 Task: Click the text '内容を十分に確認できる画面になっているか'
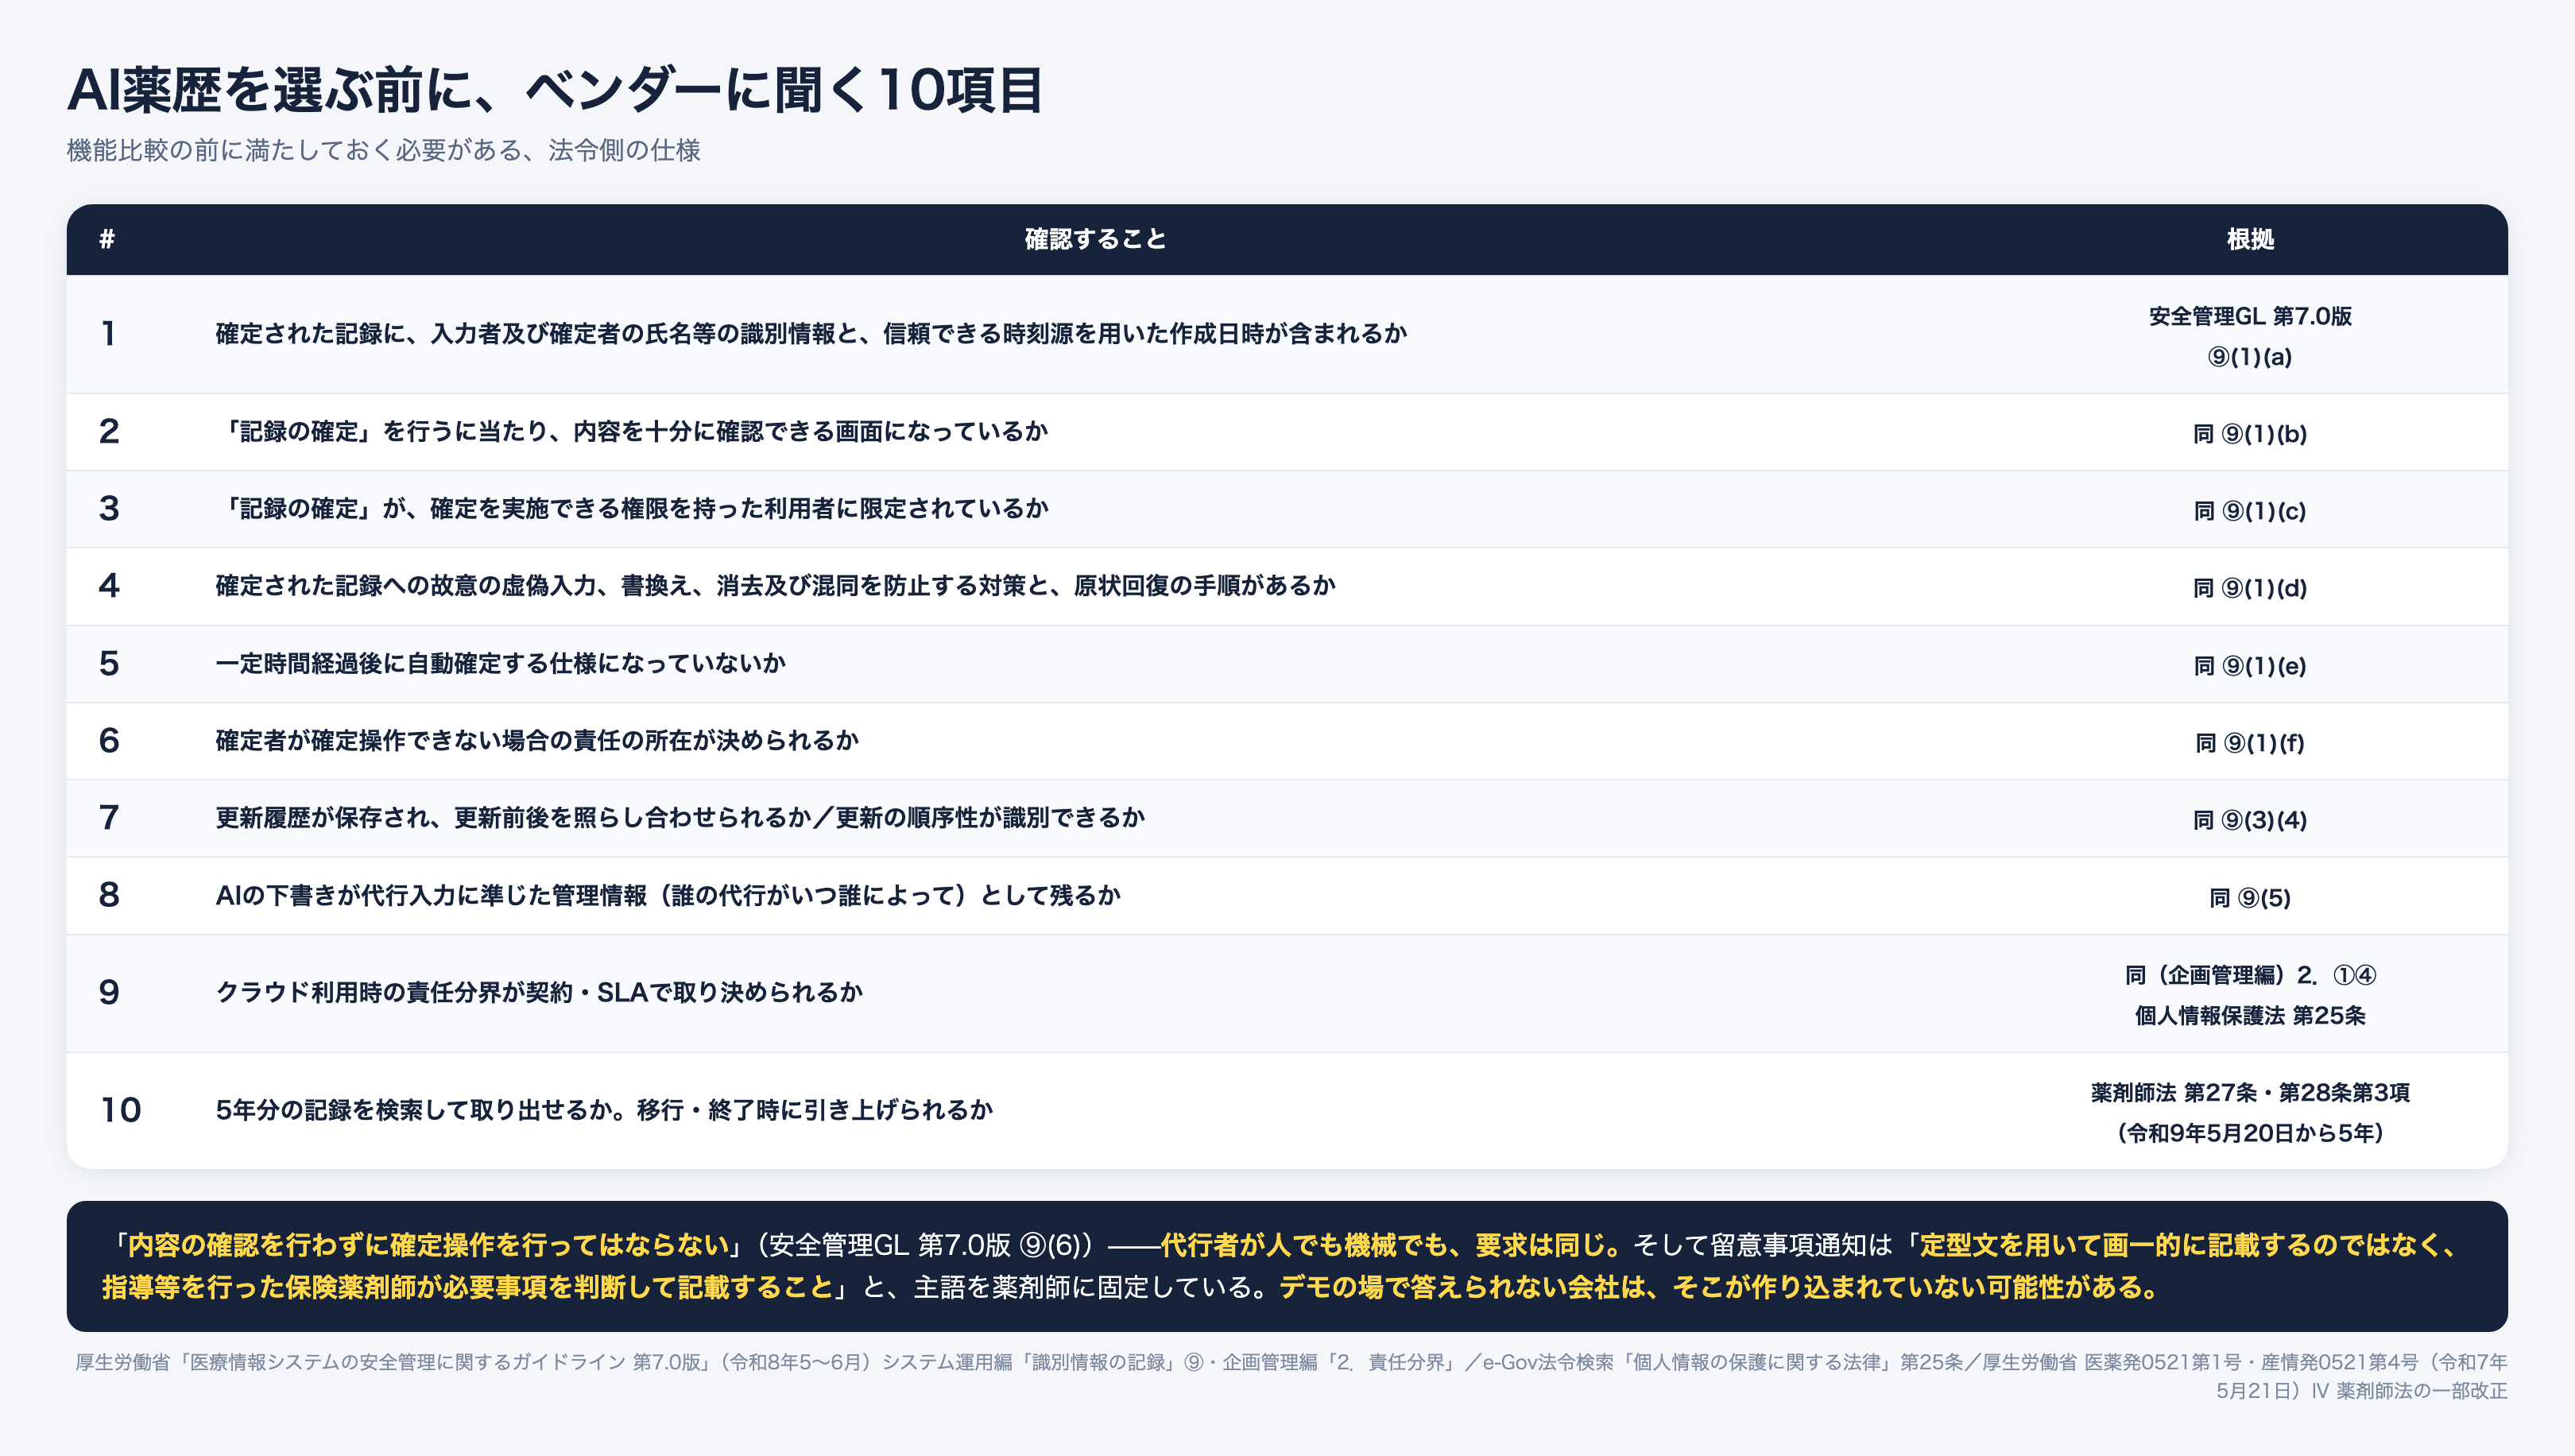[810, 431]
